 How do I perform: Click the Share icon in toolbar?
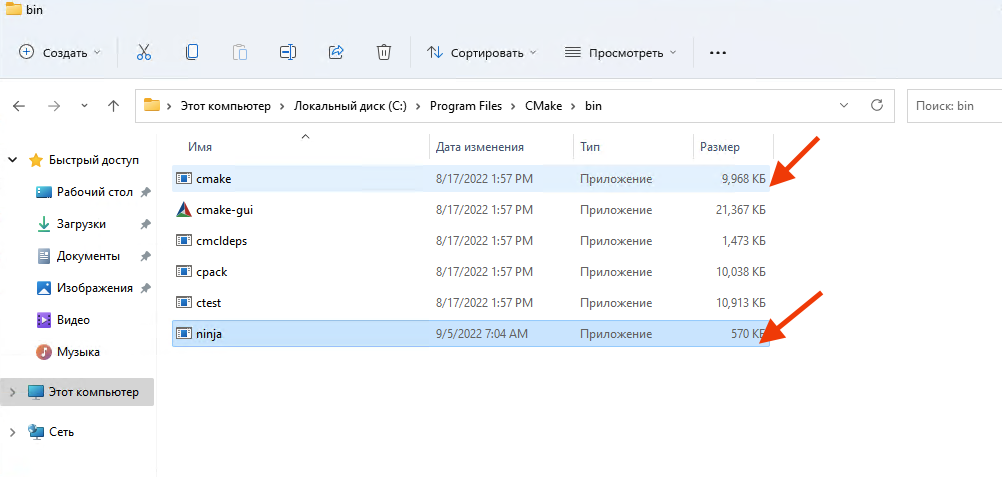pyautogui.click(x=336, y=52)
